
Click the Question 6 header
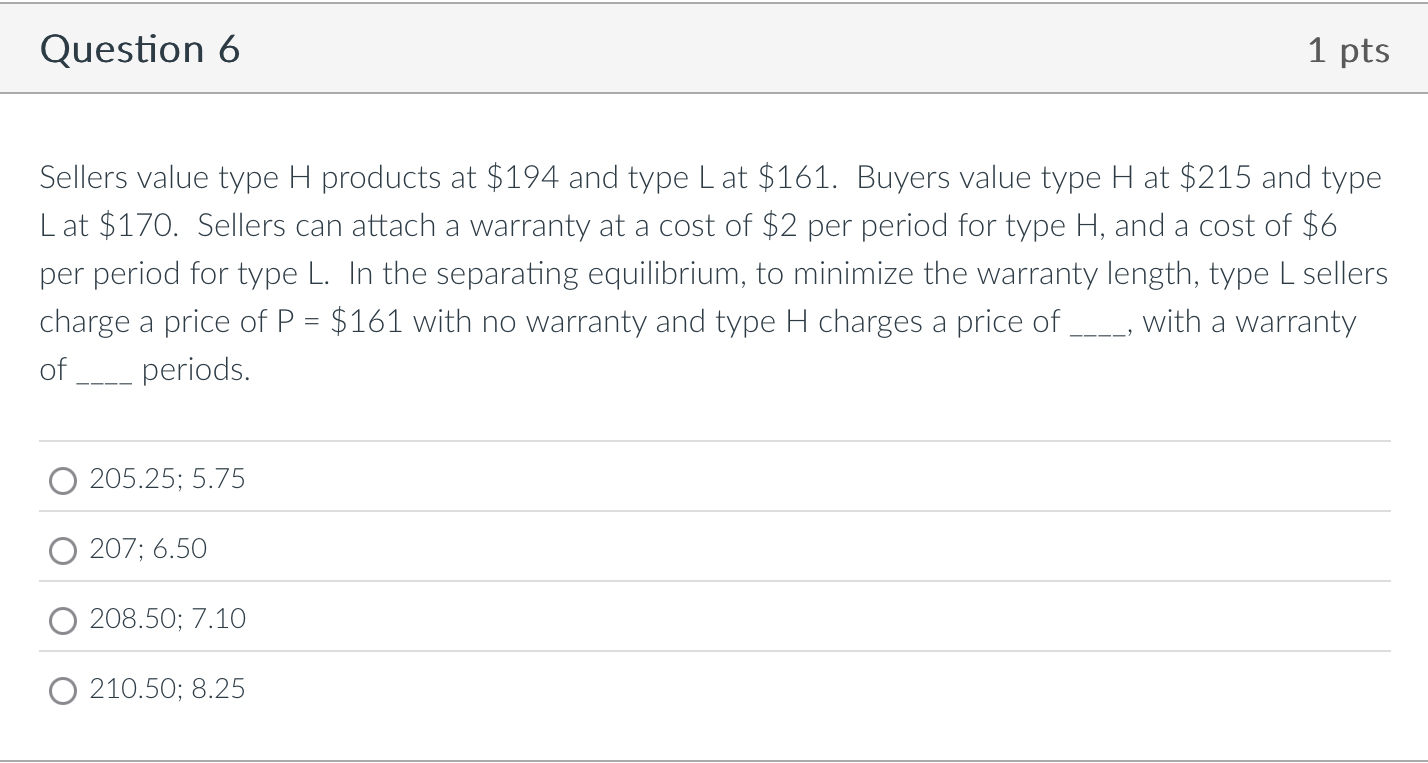pos(141,48)
